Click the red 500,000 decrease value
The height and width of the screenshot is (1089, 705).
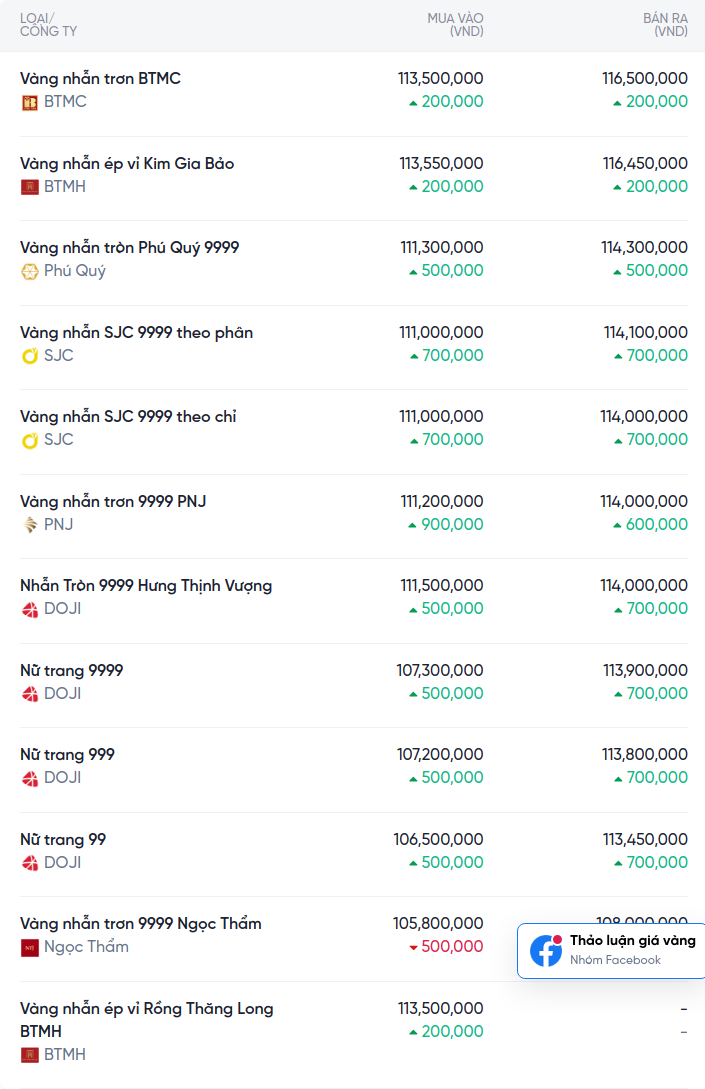[x=452, y=947]
